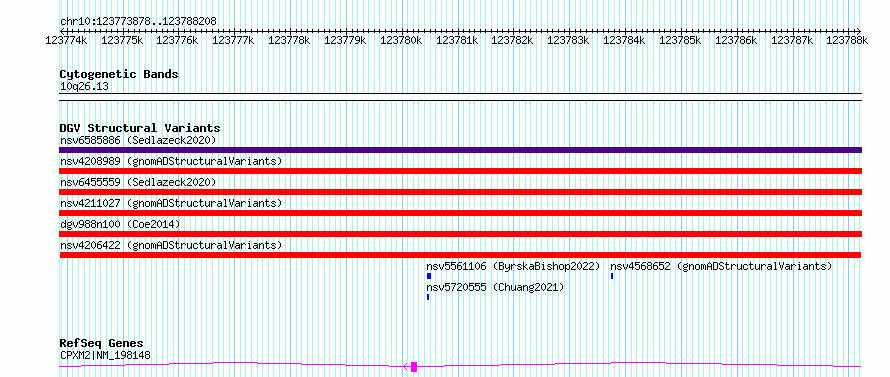Click the 123782k ruler label
The image size is (890, 377).
[x=513, y=40]
